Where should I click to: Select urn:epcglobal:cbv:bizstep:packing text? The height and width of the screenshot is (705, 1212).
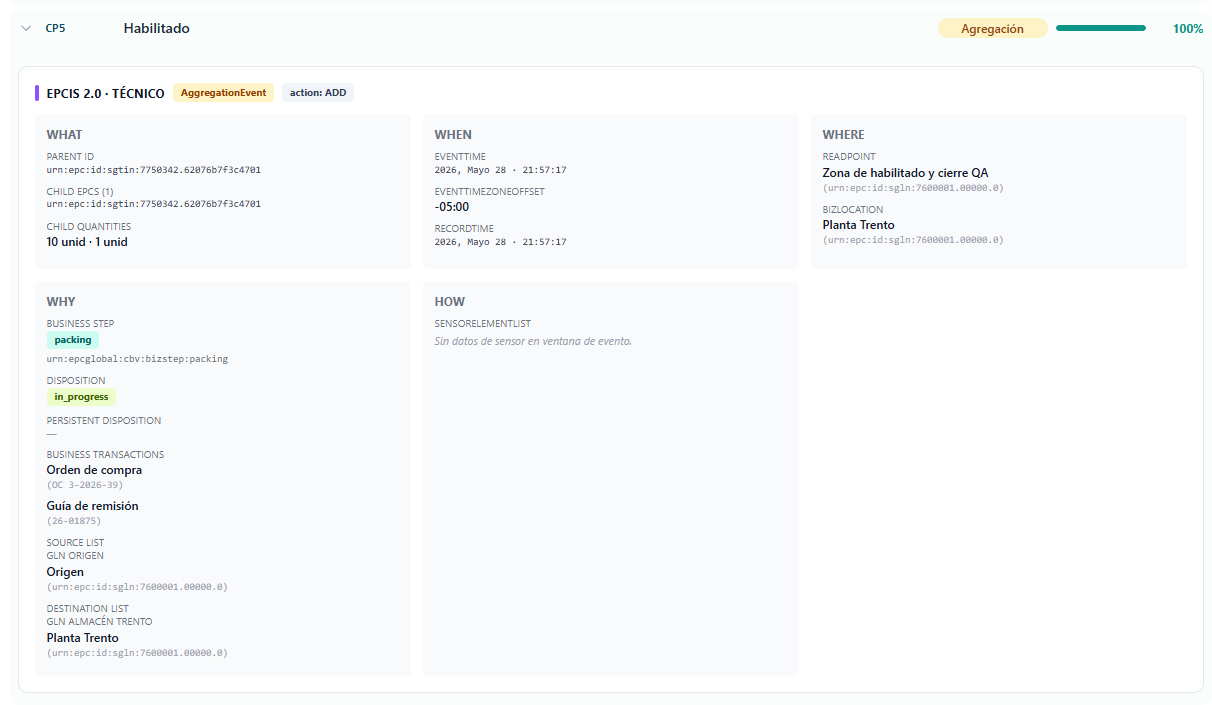tap(137, 359)
